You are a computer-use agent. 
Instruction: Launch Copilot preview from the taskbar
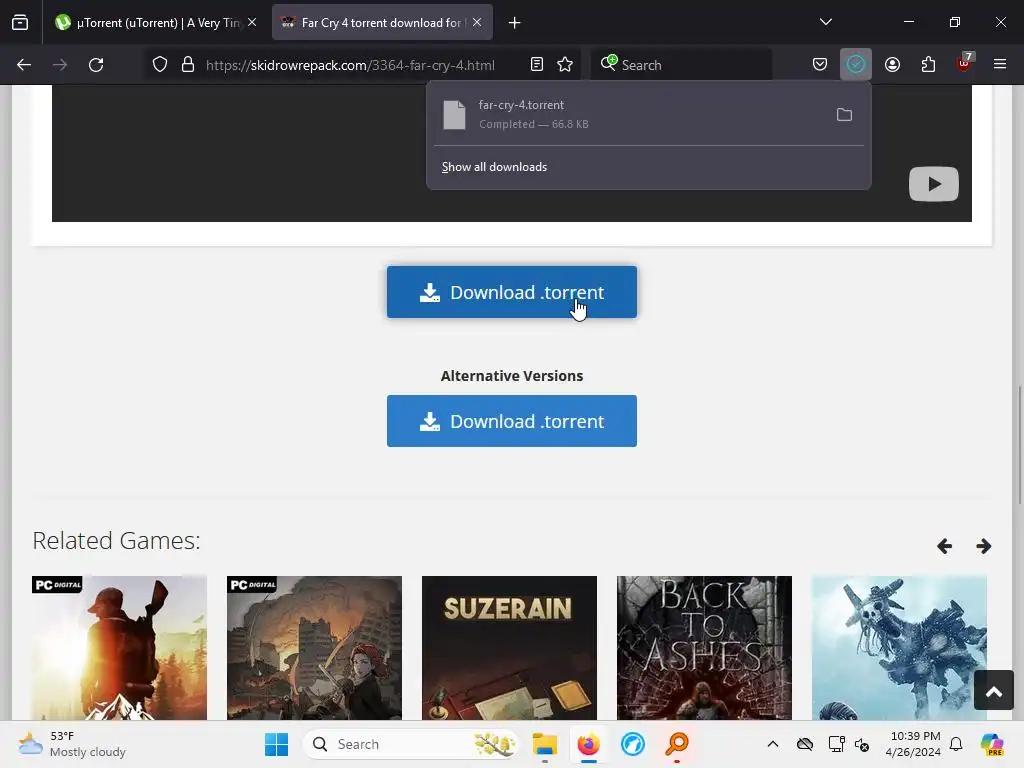[992, 744]
